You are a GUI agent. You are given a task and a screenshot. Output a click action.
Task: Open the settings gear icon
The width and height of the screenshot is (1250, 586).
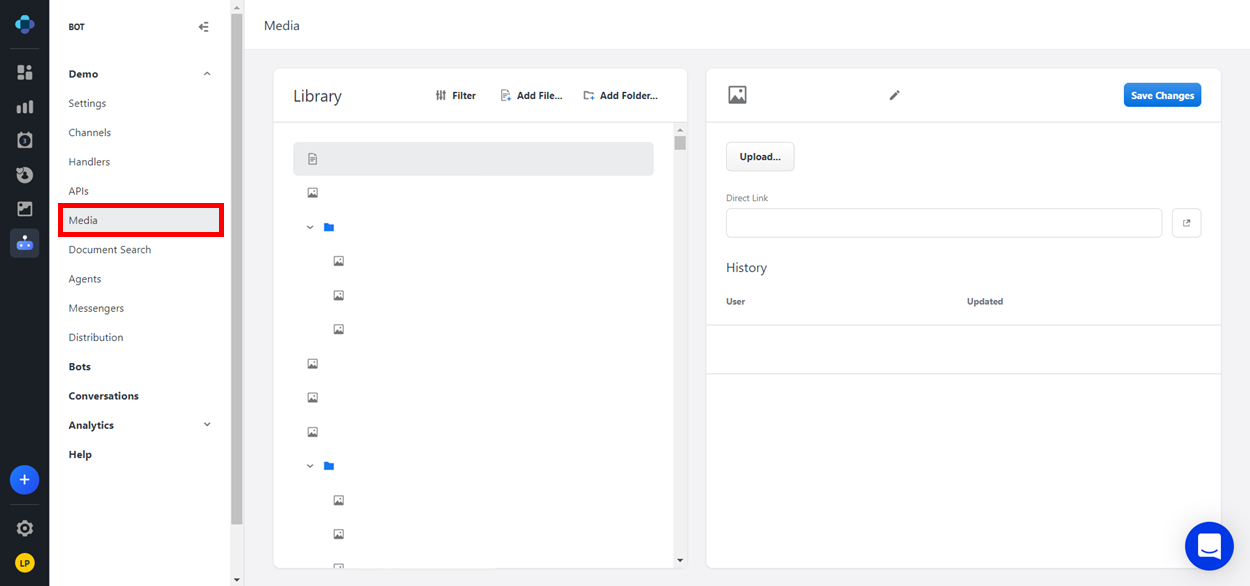[x=25, y=528]
